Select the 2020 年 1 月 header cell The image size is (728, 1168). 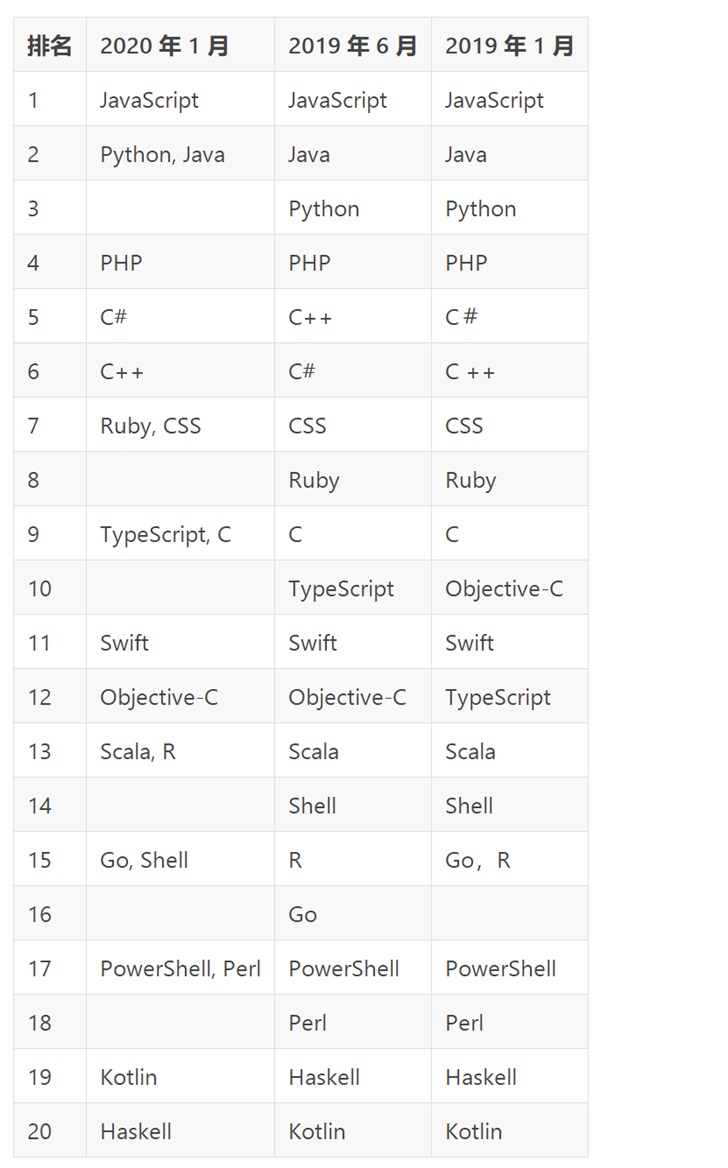tap(180, 45)
